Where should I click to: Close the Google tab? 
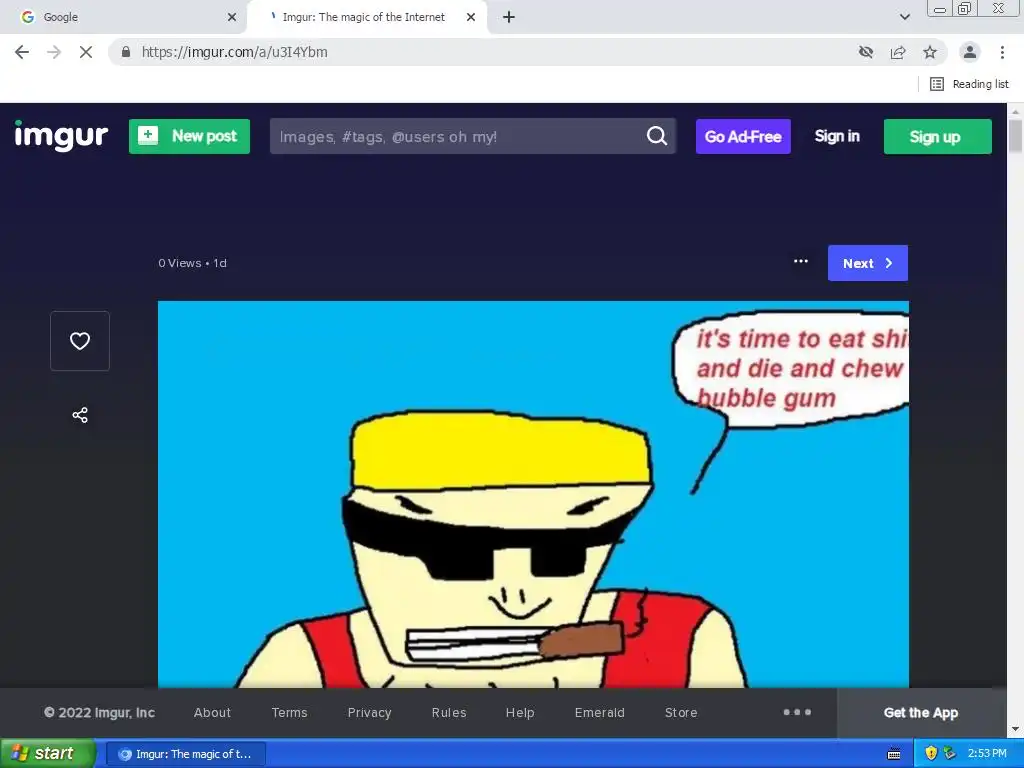pos(232,17)
